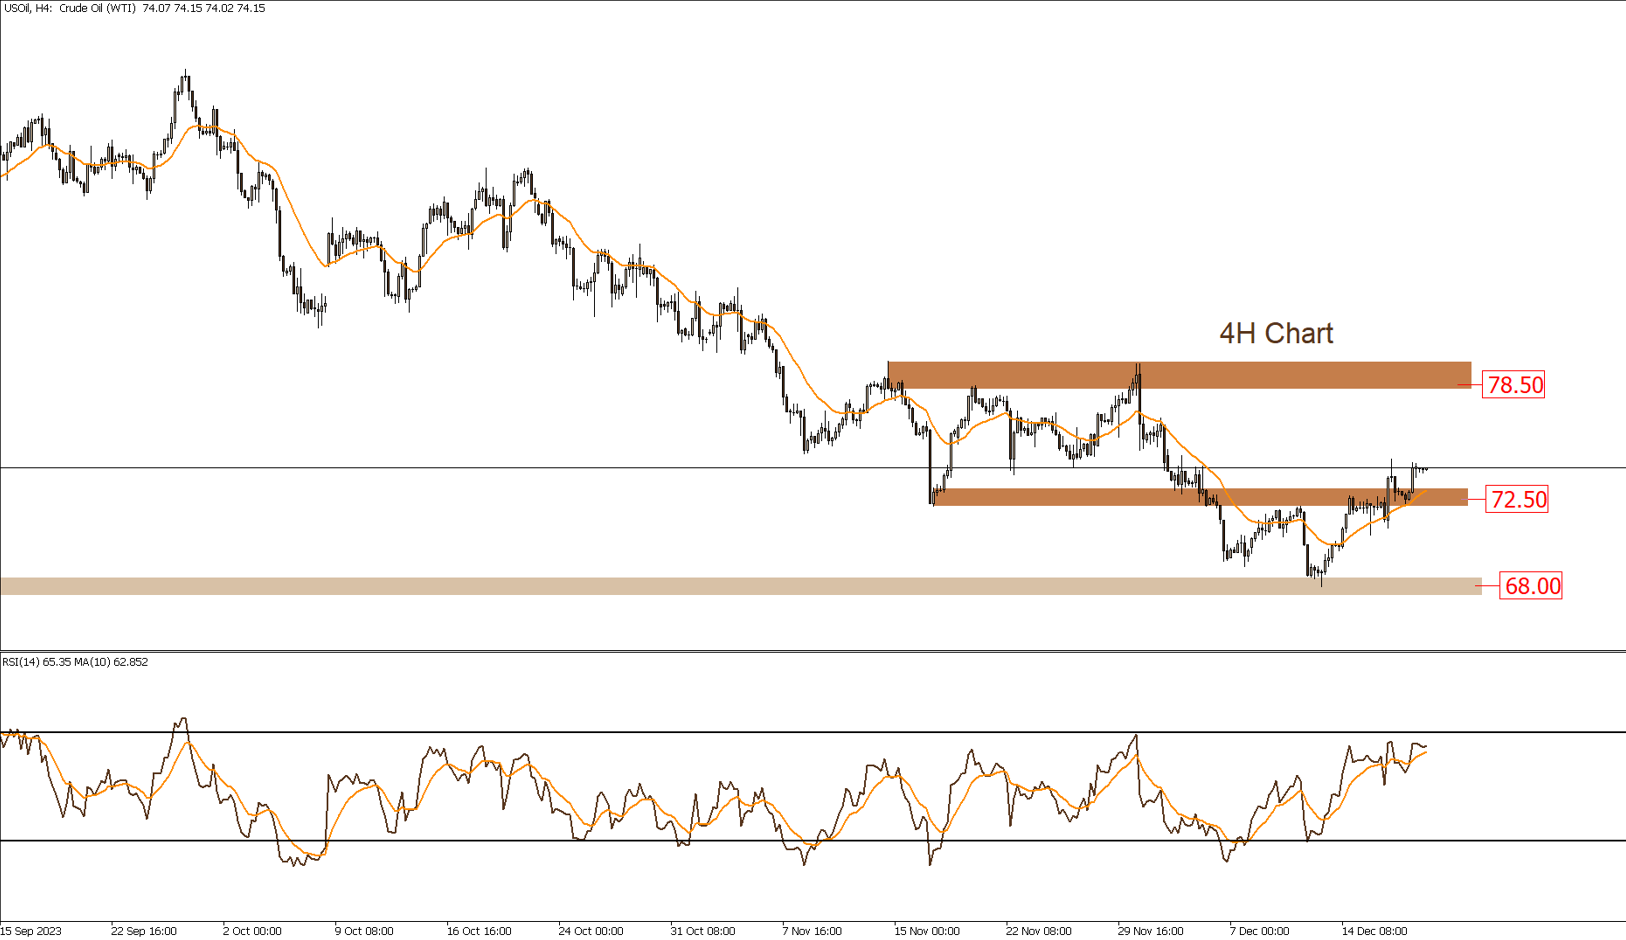Click the 68.00 price level label

click(1531, 586)
